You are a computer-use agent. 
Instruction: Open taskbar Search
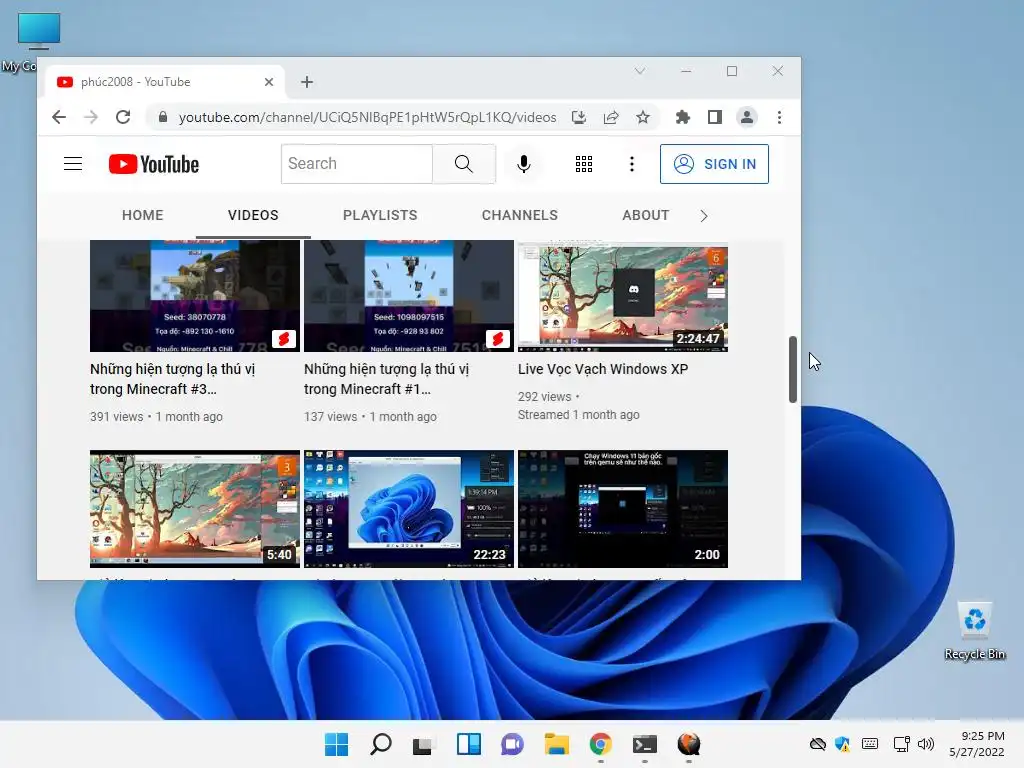pos(381,744)
